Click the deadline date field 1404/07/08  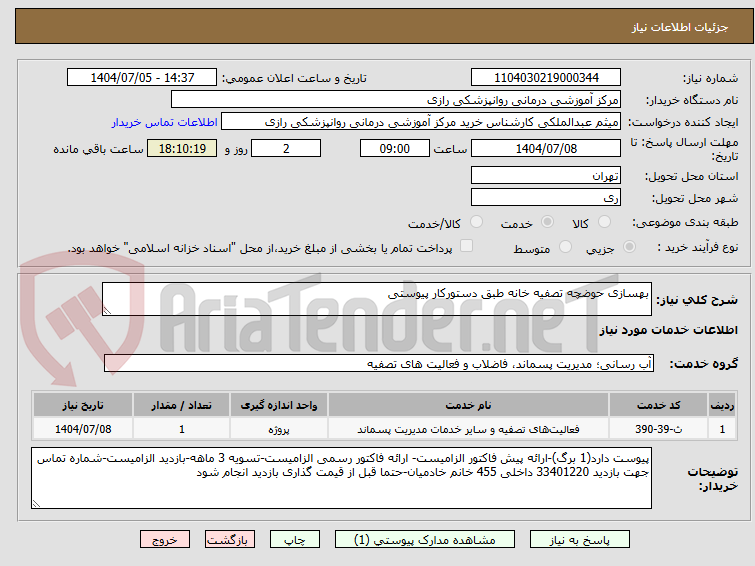pyautogui.click(x=546, y=148)
